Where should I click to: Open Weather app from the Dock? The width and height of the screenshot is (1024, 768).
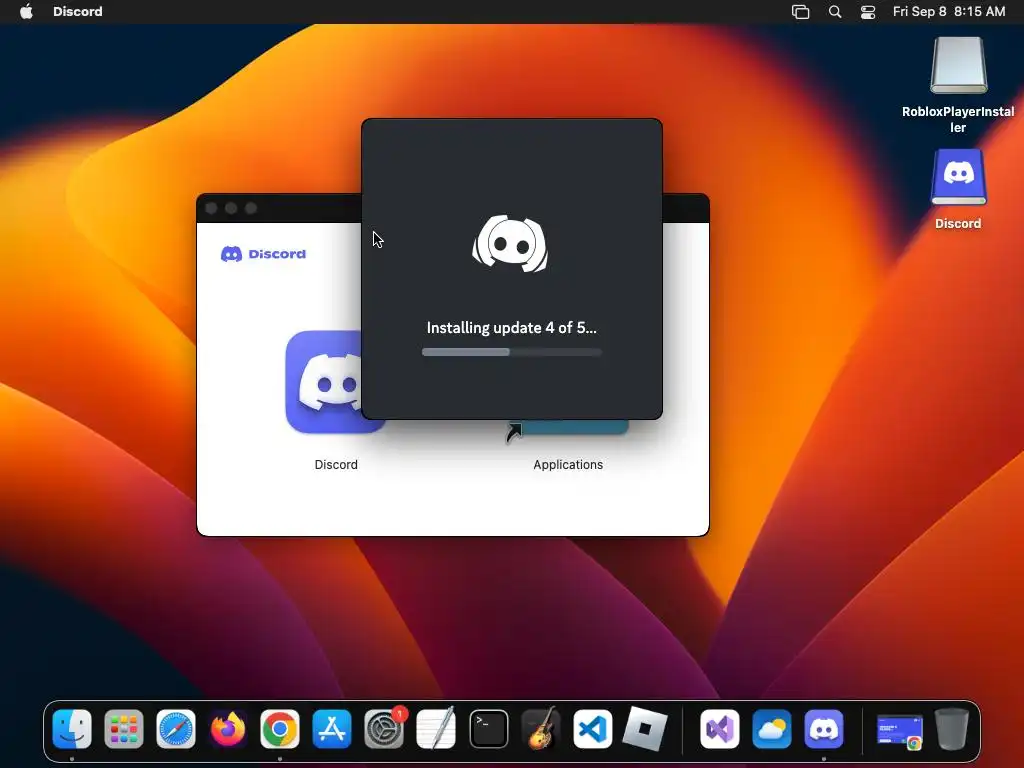[772, 729]
